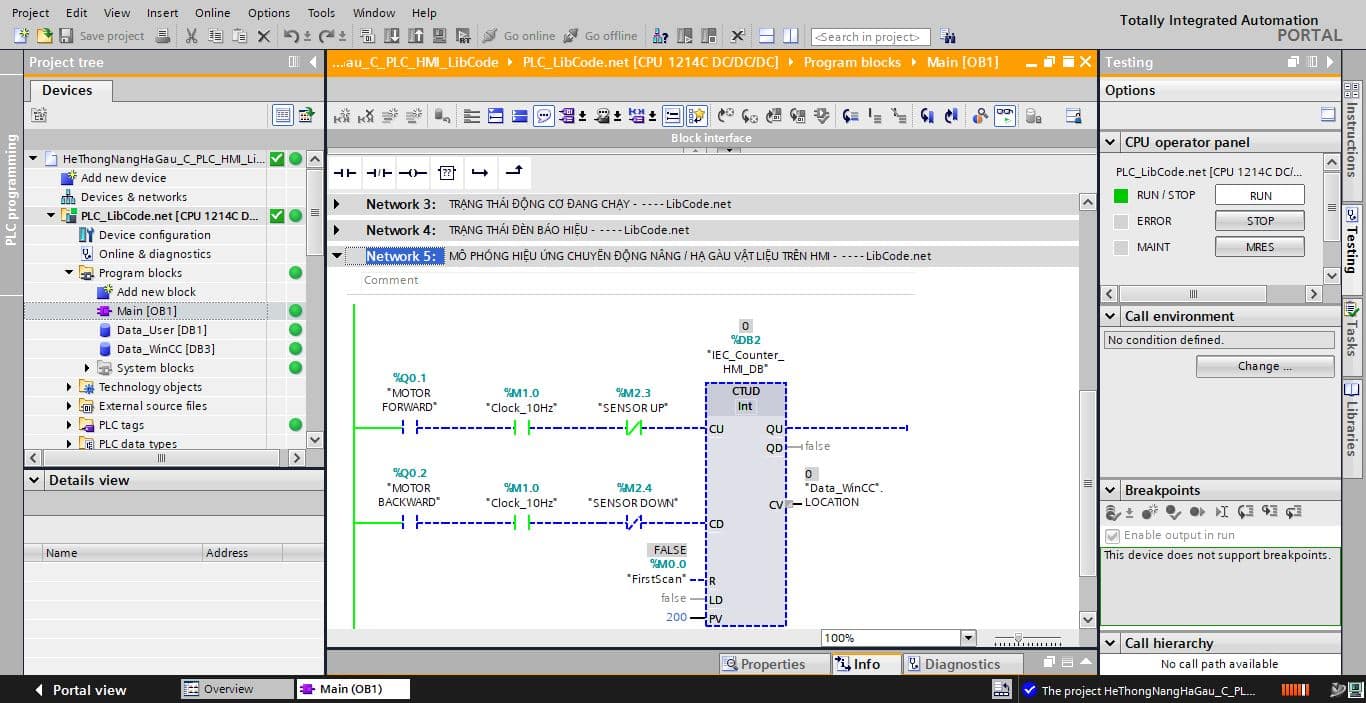Image resolution: width=1366 pixels, height=703 pixels.
Task: Expand Technology objects in project tree
Action: coord(69,387)
